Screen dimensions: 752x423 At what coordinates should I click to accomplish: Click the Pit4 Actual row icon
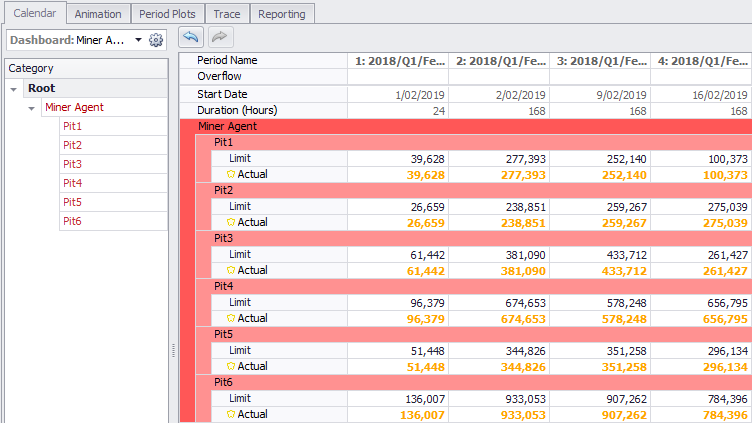pyautogui.click(x=231, y=318)
